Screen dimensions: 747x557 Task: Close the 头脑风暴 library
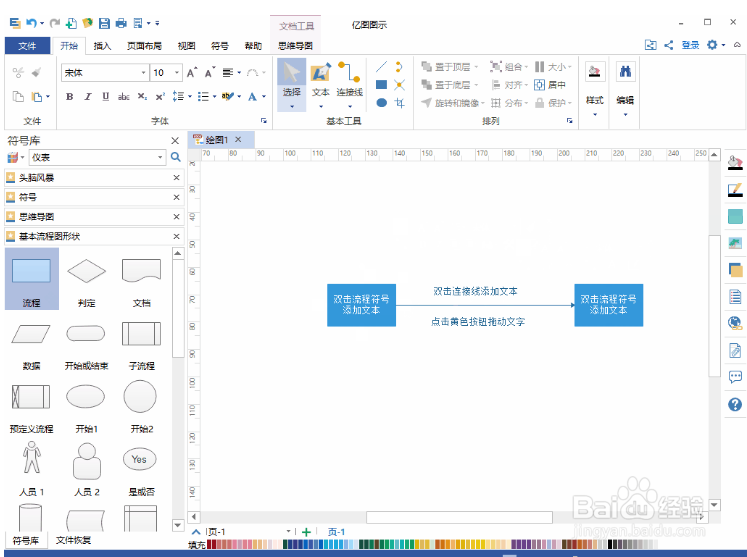tap(176, 177)
